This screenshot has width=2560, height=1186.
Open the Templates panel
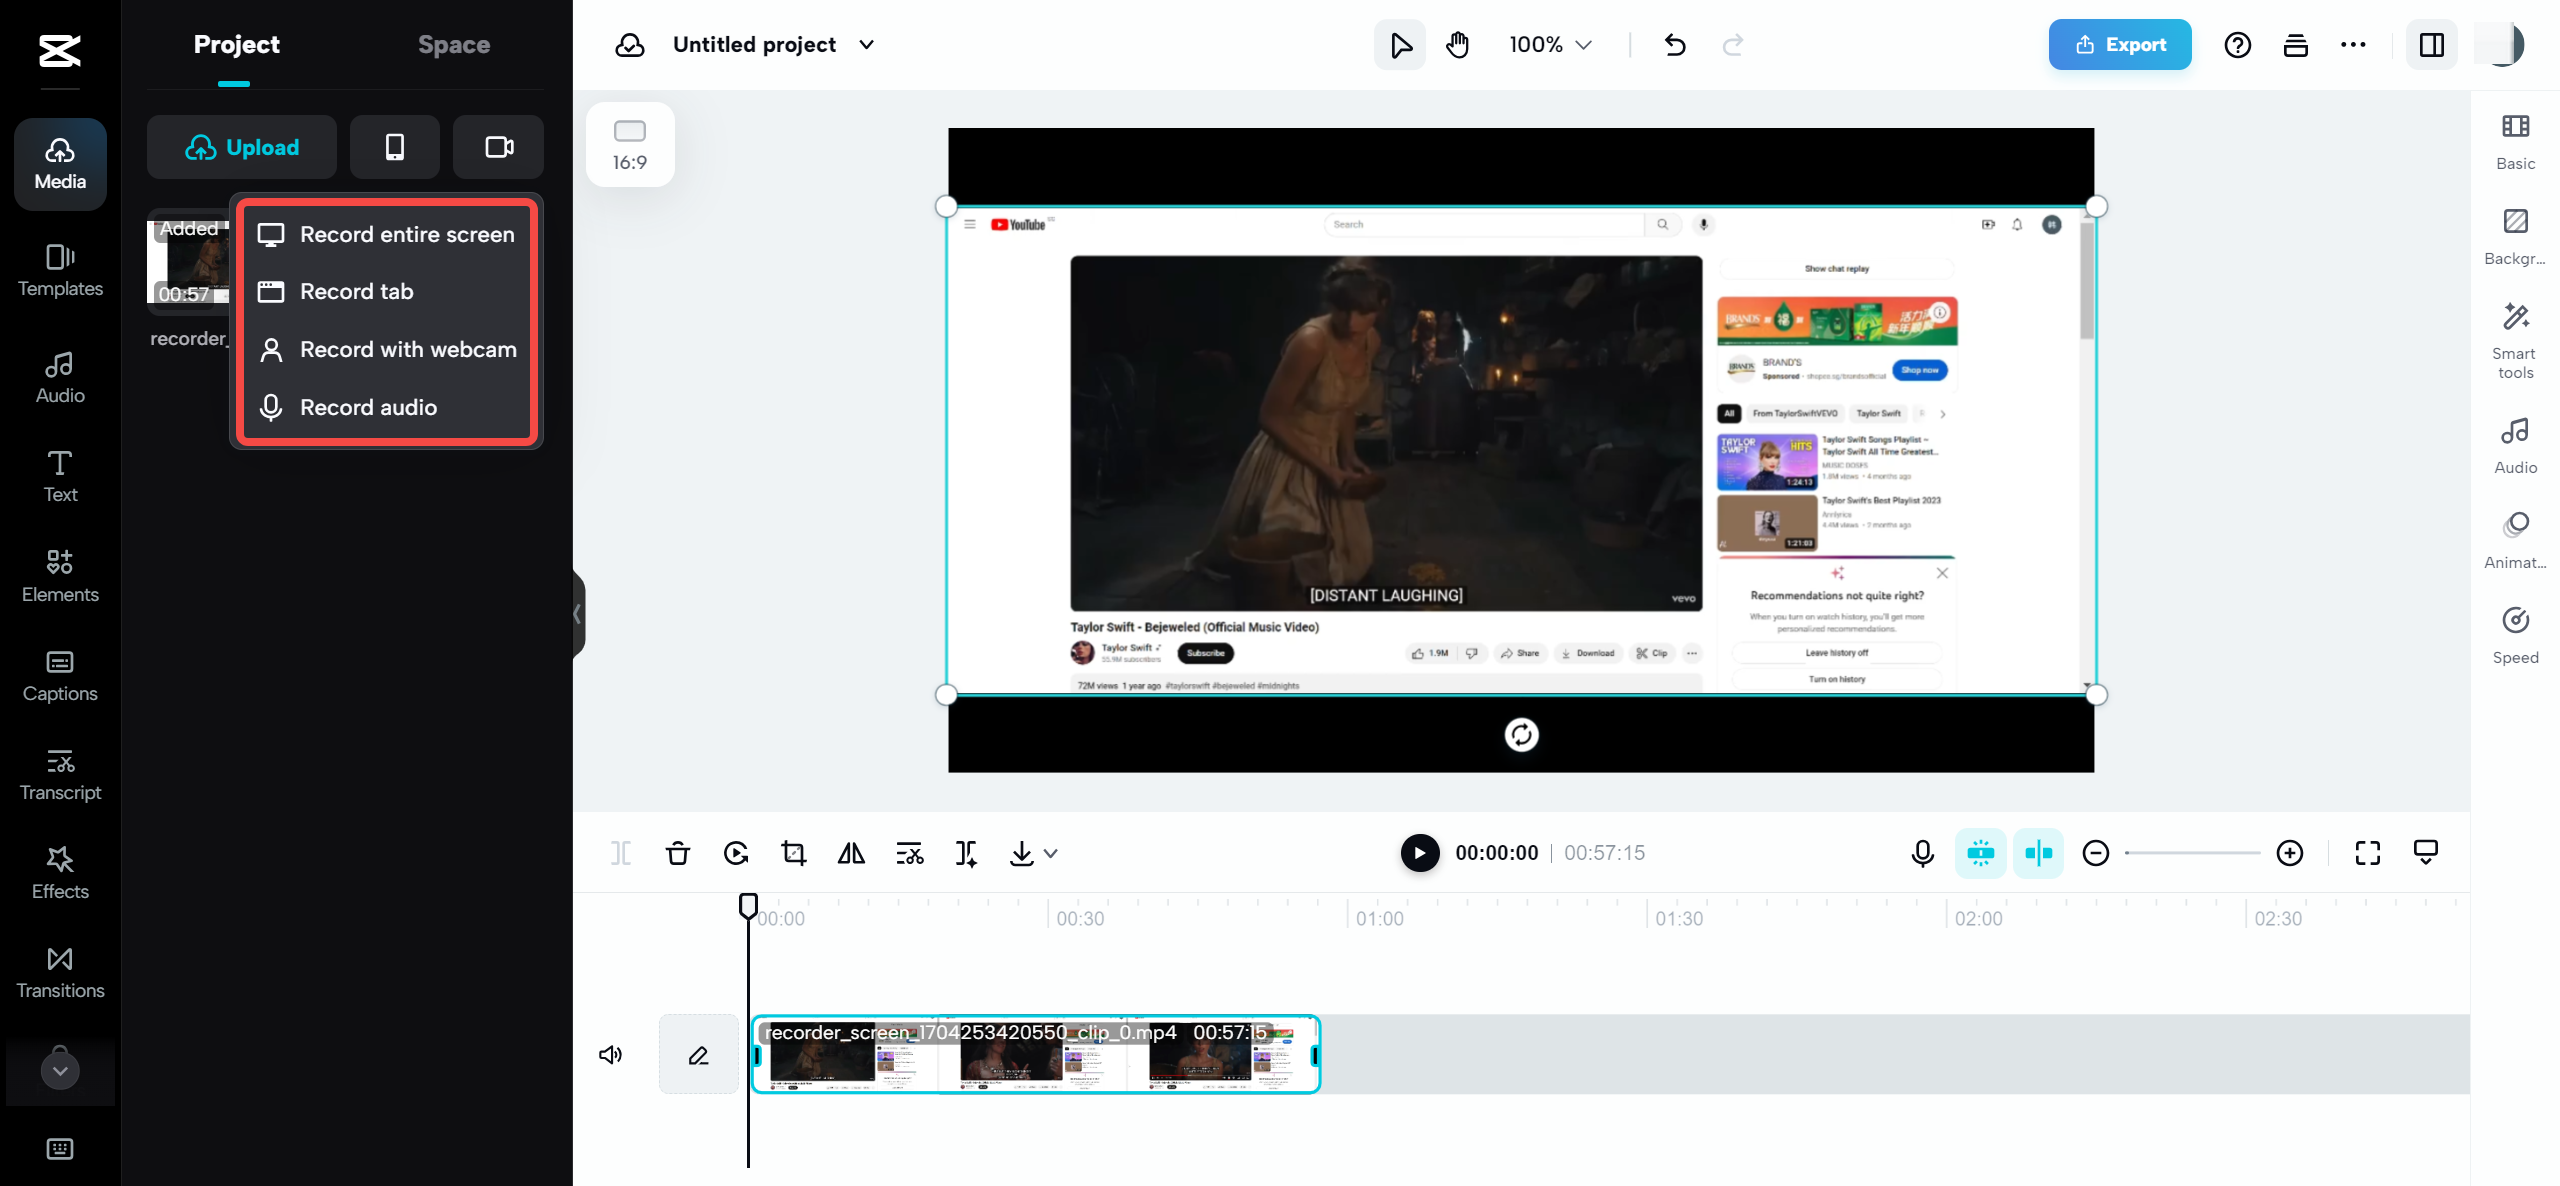pyautogui.click(x=59, y=270)
